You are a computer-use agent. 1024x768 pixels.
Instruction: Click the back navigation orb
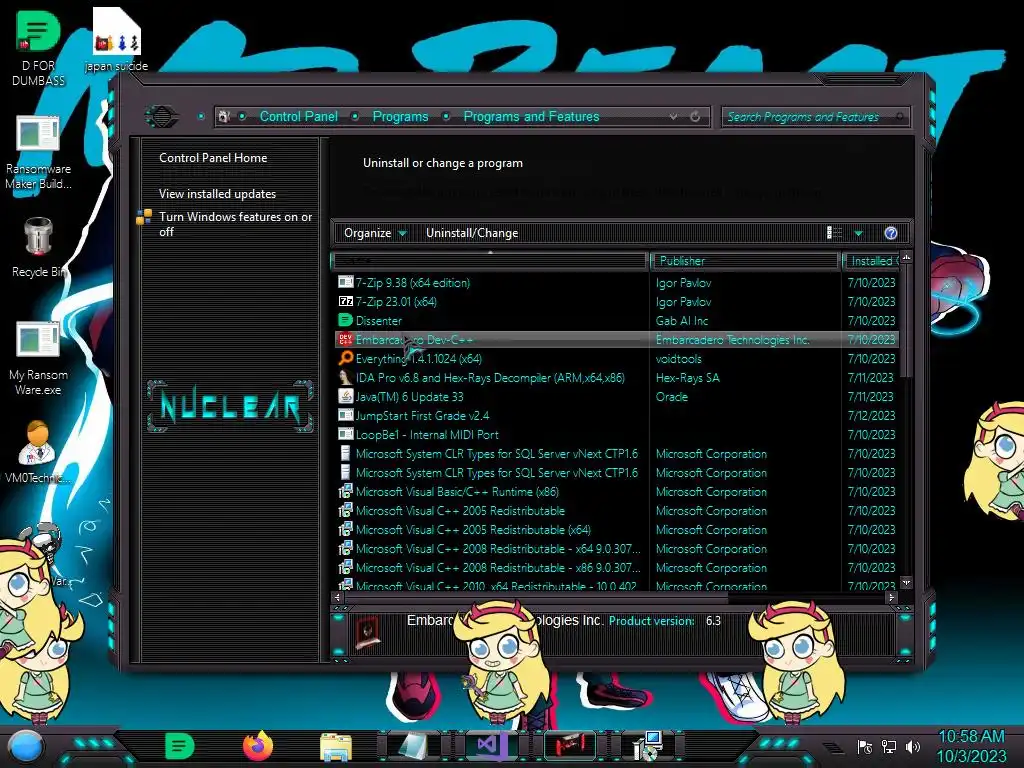161,117
